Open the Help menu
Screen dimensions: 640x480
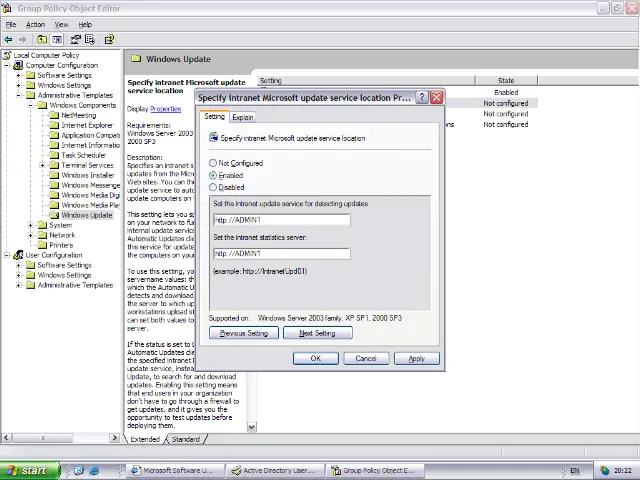point(85,24)
